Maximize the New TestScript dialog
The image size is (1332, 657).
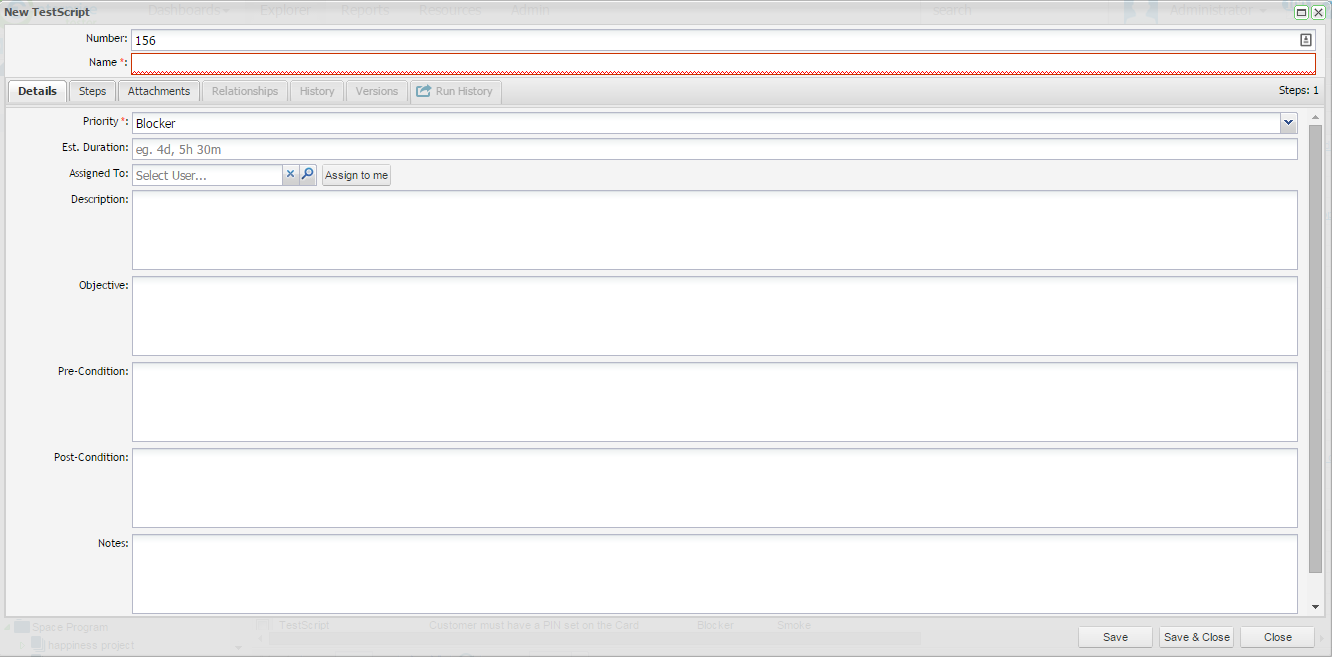1301,12
